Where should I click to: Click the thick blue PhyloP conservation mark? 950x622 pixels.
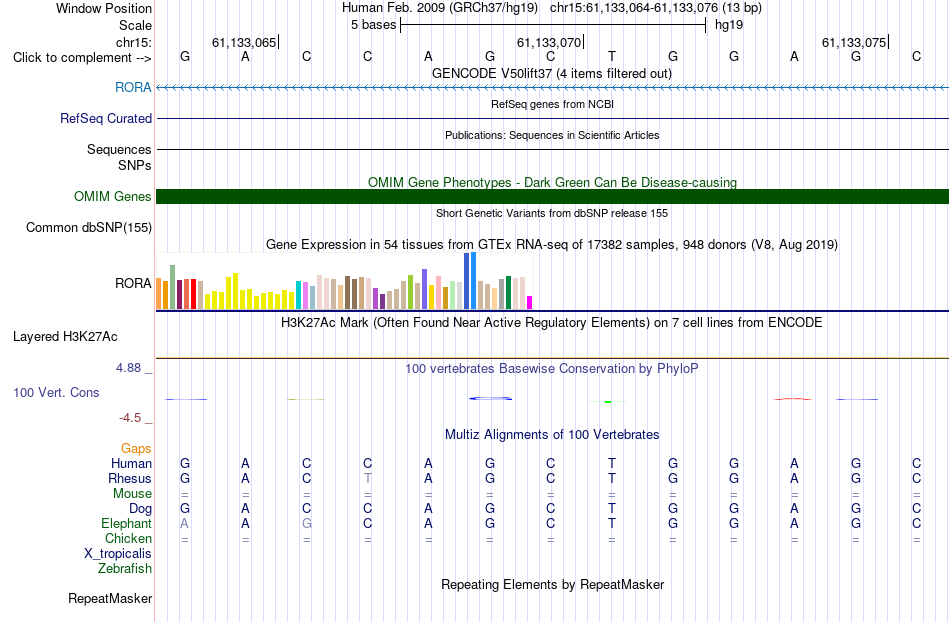[x=490, y=398]
